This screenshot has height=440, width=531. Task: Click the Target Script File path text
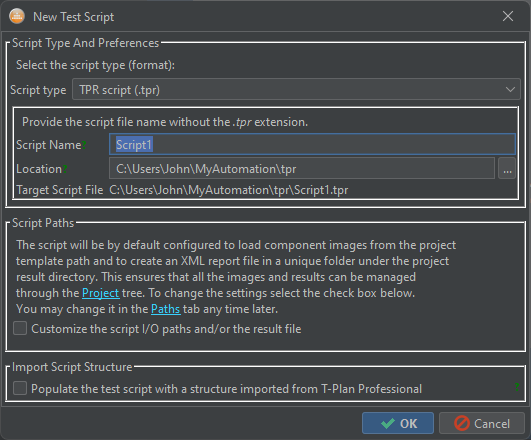pyautogui.click(x=229, y=190)
